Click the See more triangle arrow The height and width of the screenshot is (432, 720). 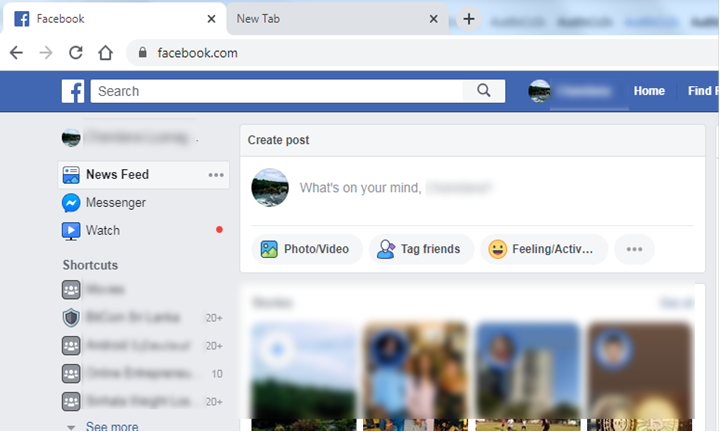tap(71, 427)
